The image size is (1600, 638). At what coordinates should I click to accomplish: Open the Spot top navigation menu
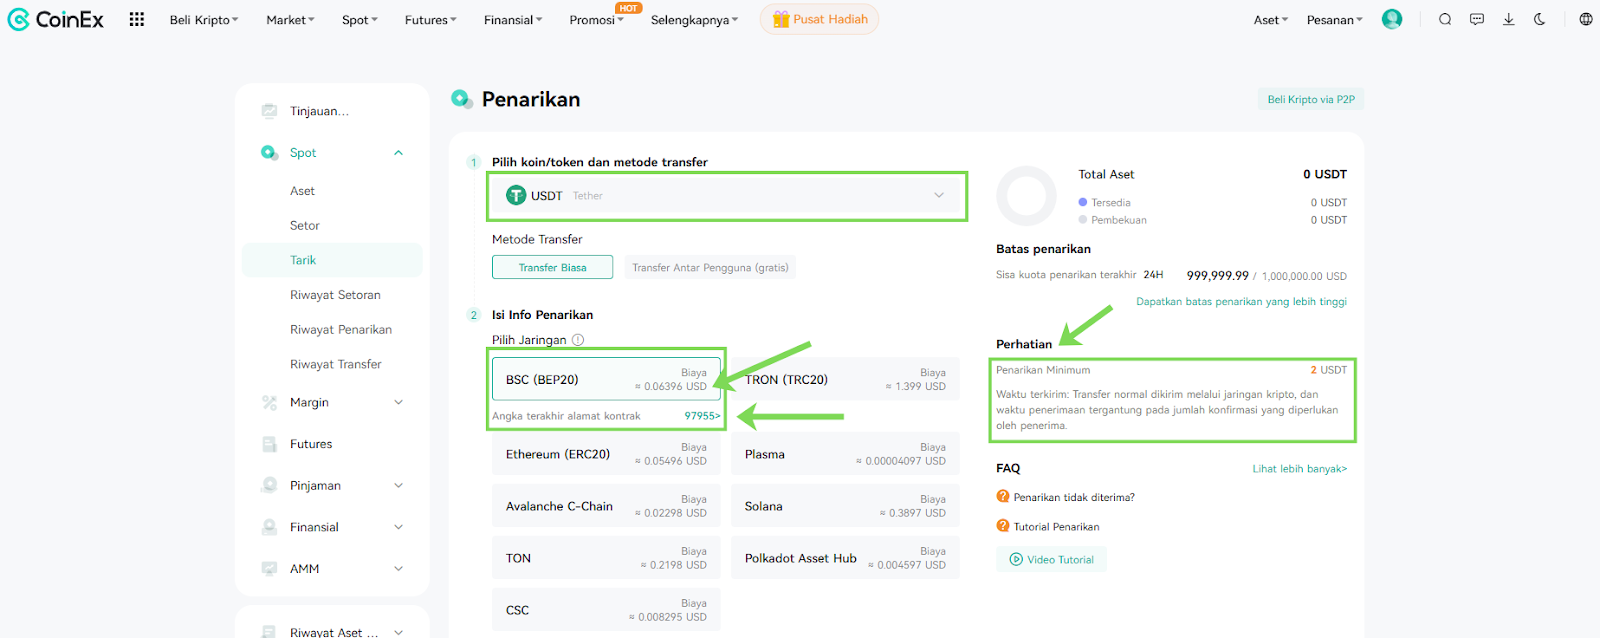coord(360,20)
